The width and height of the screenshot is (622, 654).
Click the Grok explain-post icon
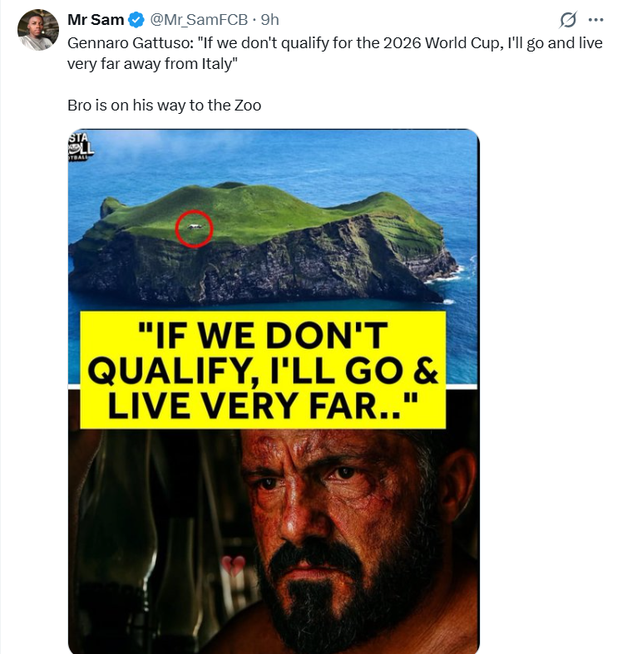pos(568,20)
